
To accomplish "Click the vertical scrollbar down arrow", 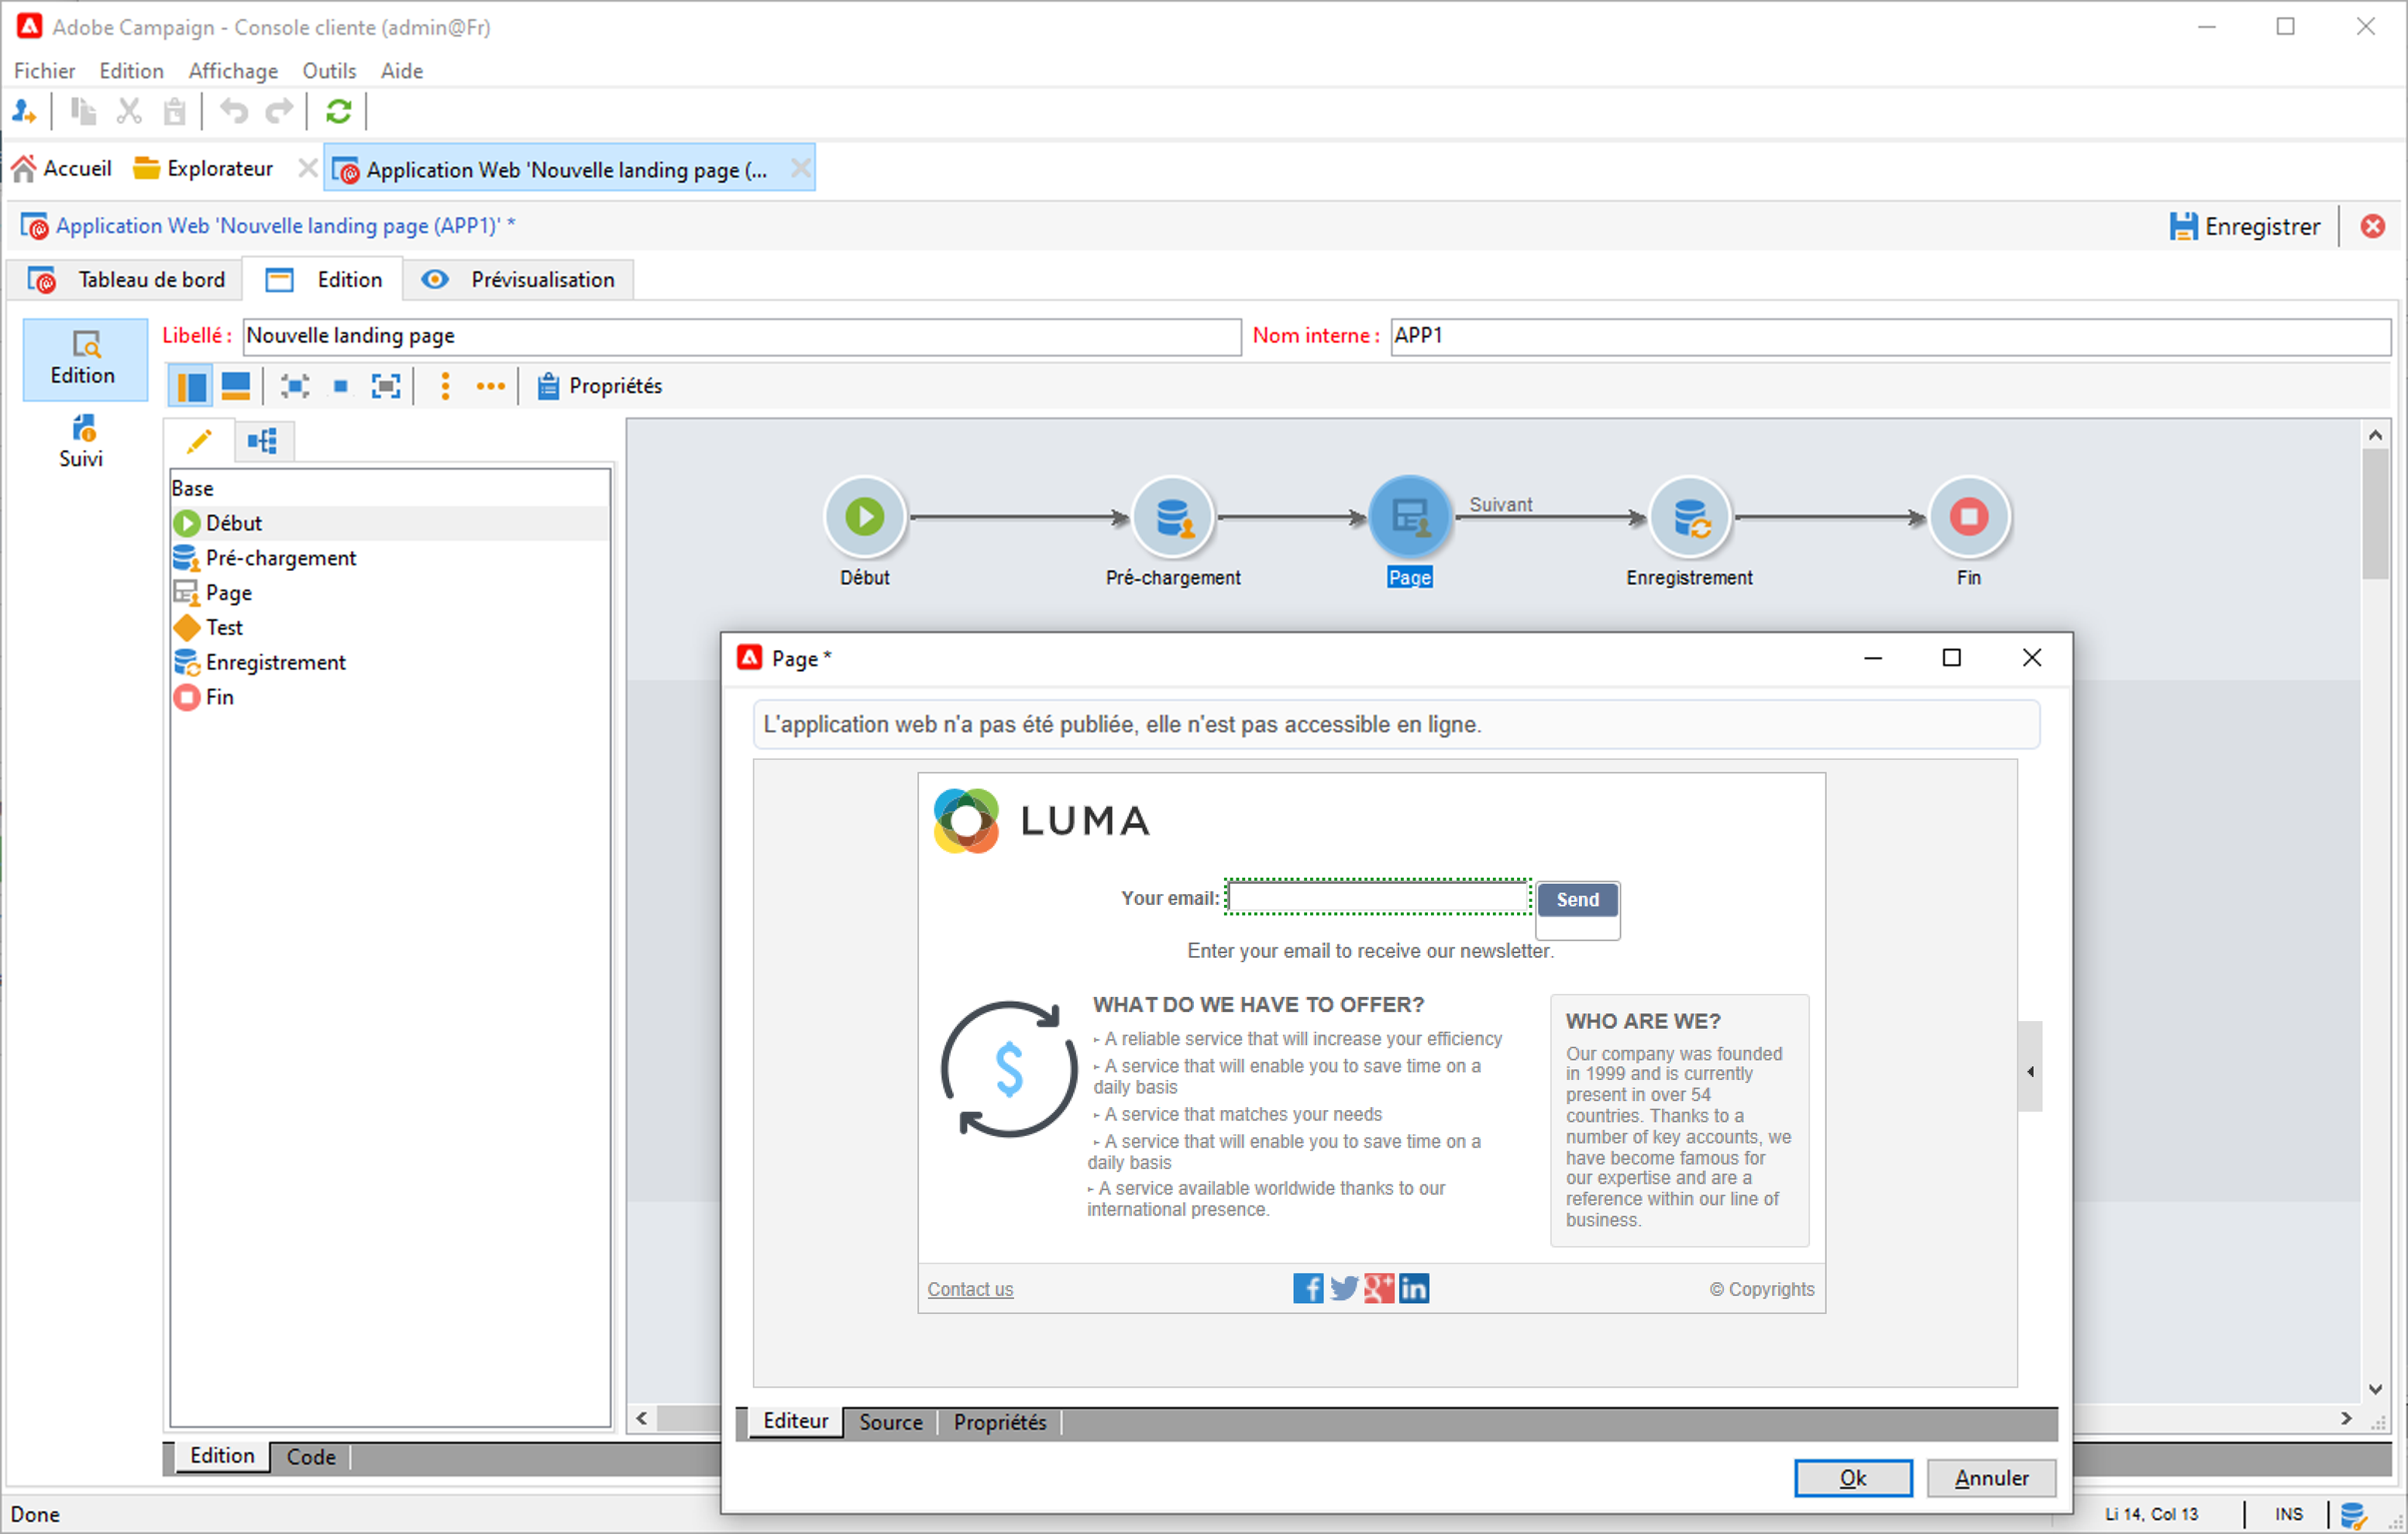I will pyautogui.click(x=2374, y=1389).
